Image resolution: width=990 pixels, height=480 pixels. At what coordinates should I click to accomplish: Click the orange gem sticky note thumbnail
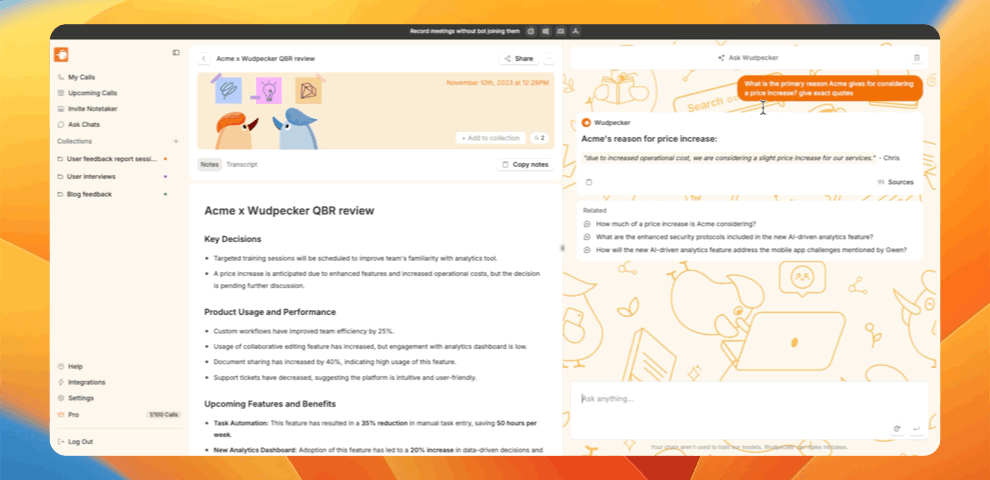tap(308, 90)
